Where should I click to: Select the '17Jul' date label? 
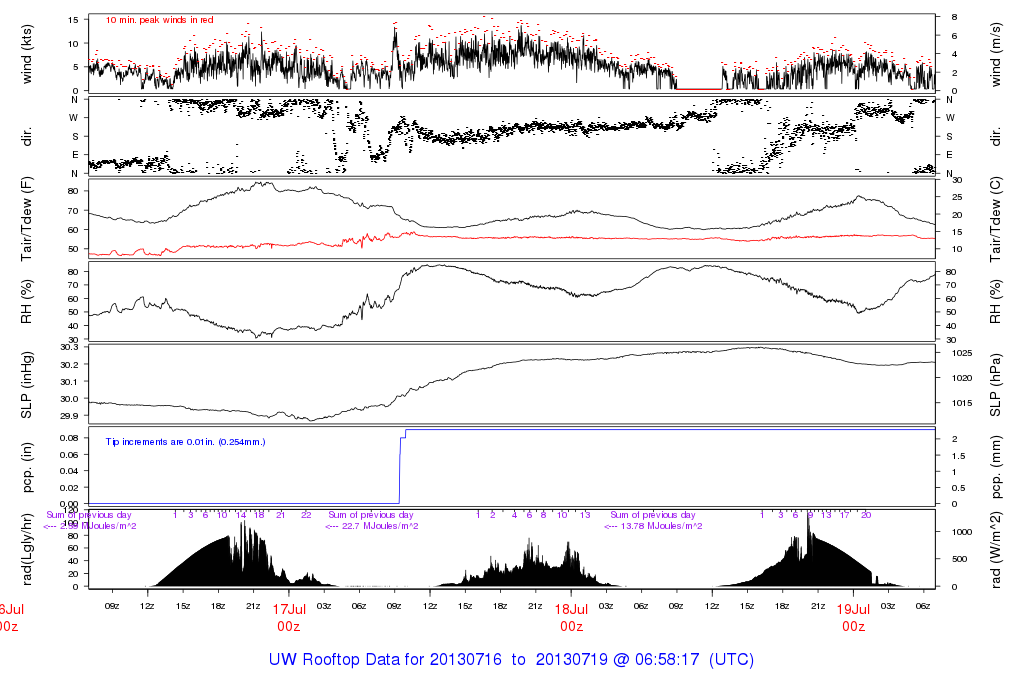[x=289, y=609]
